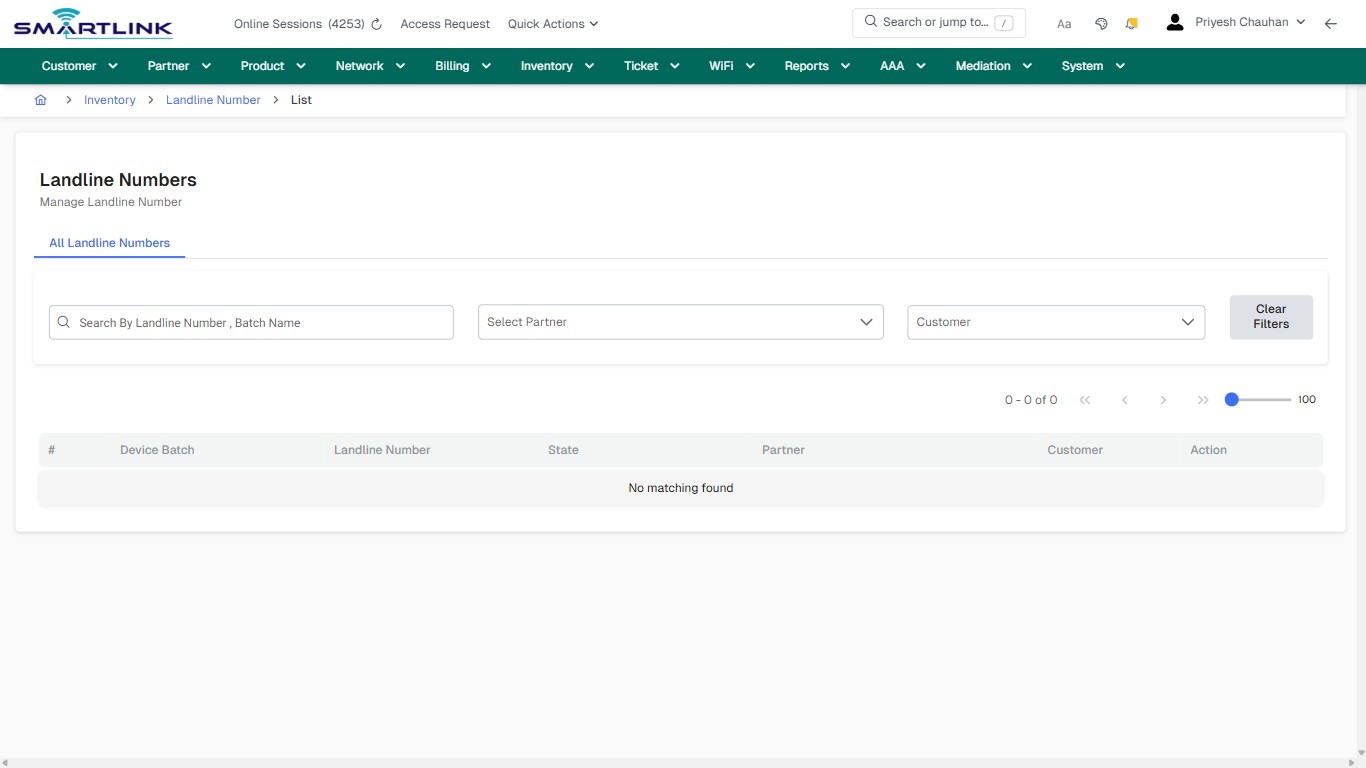
Task: Open the Quick Actions dropdown
Action: point(552,23)
